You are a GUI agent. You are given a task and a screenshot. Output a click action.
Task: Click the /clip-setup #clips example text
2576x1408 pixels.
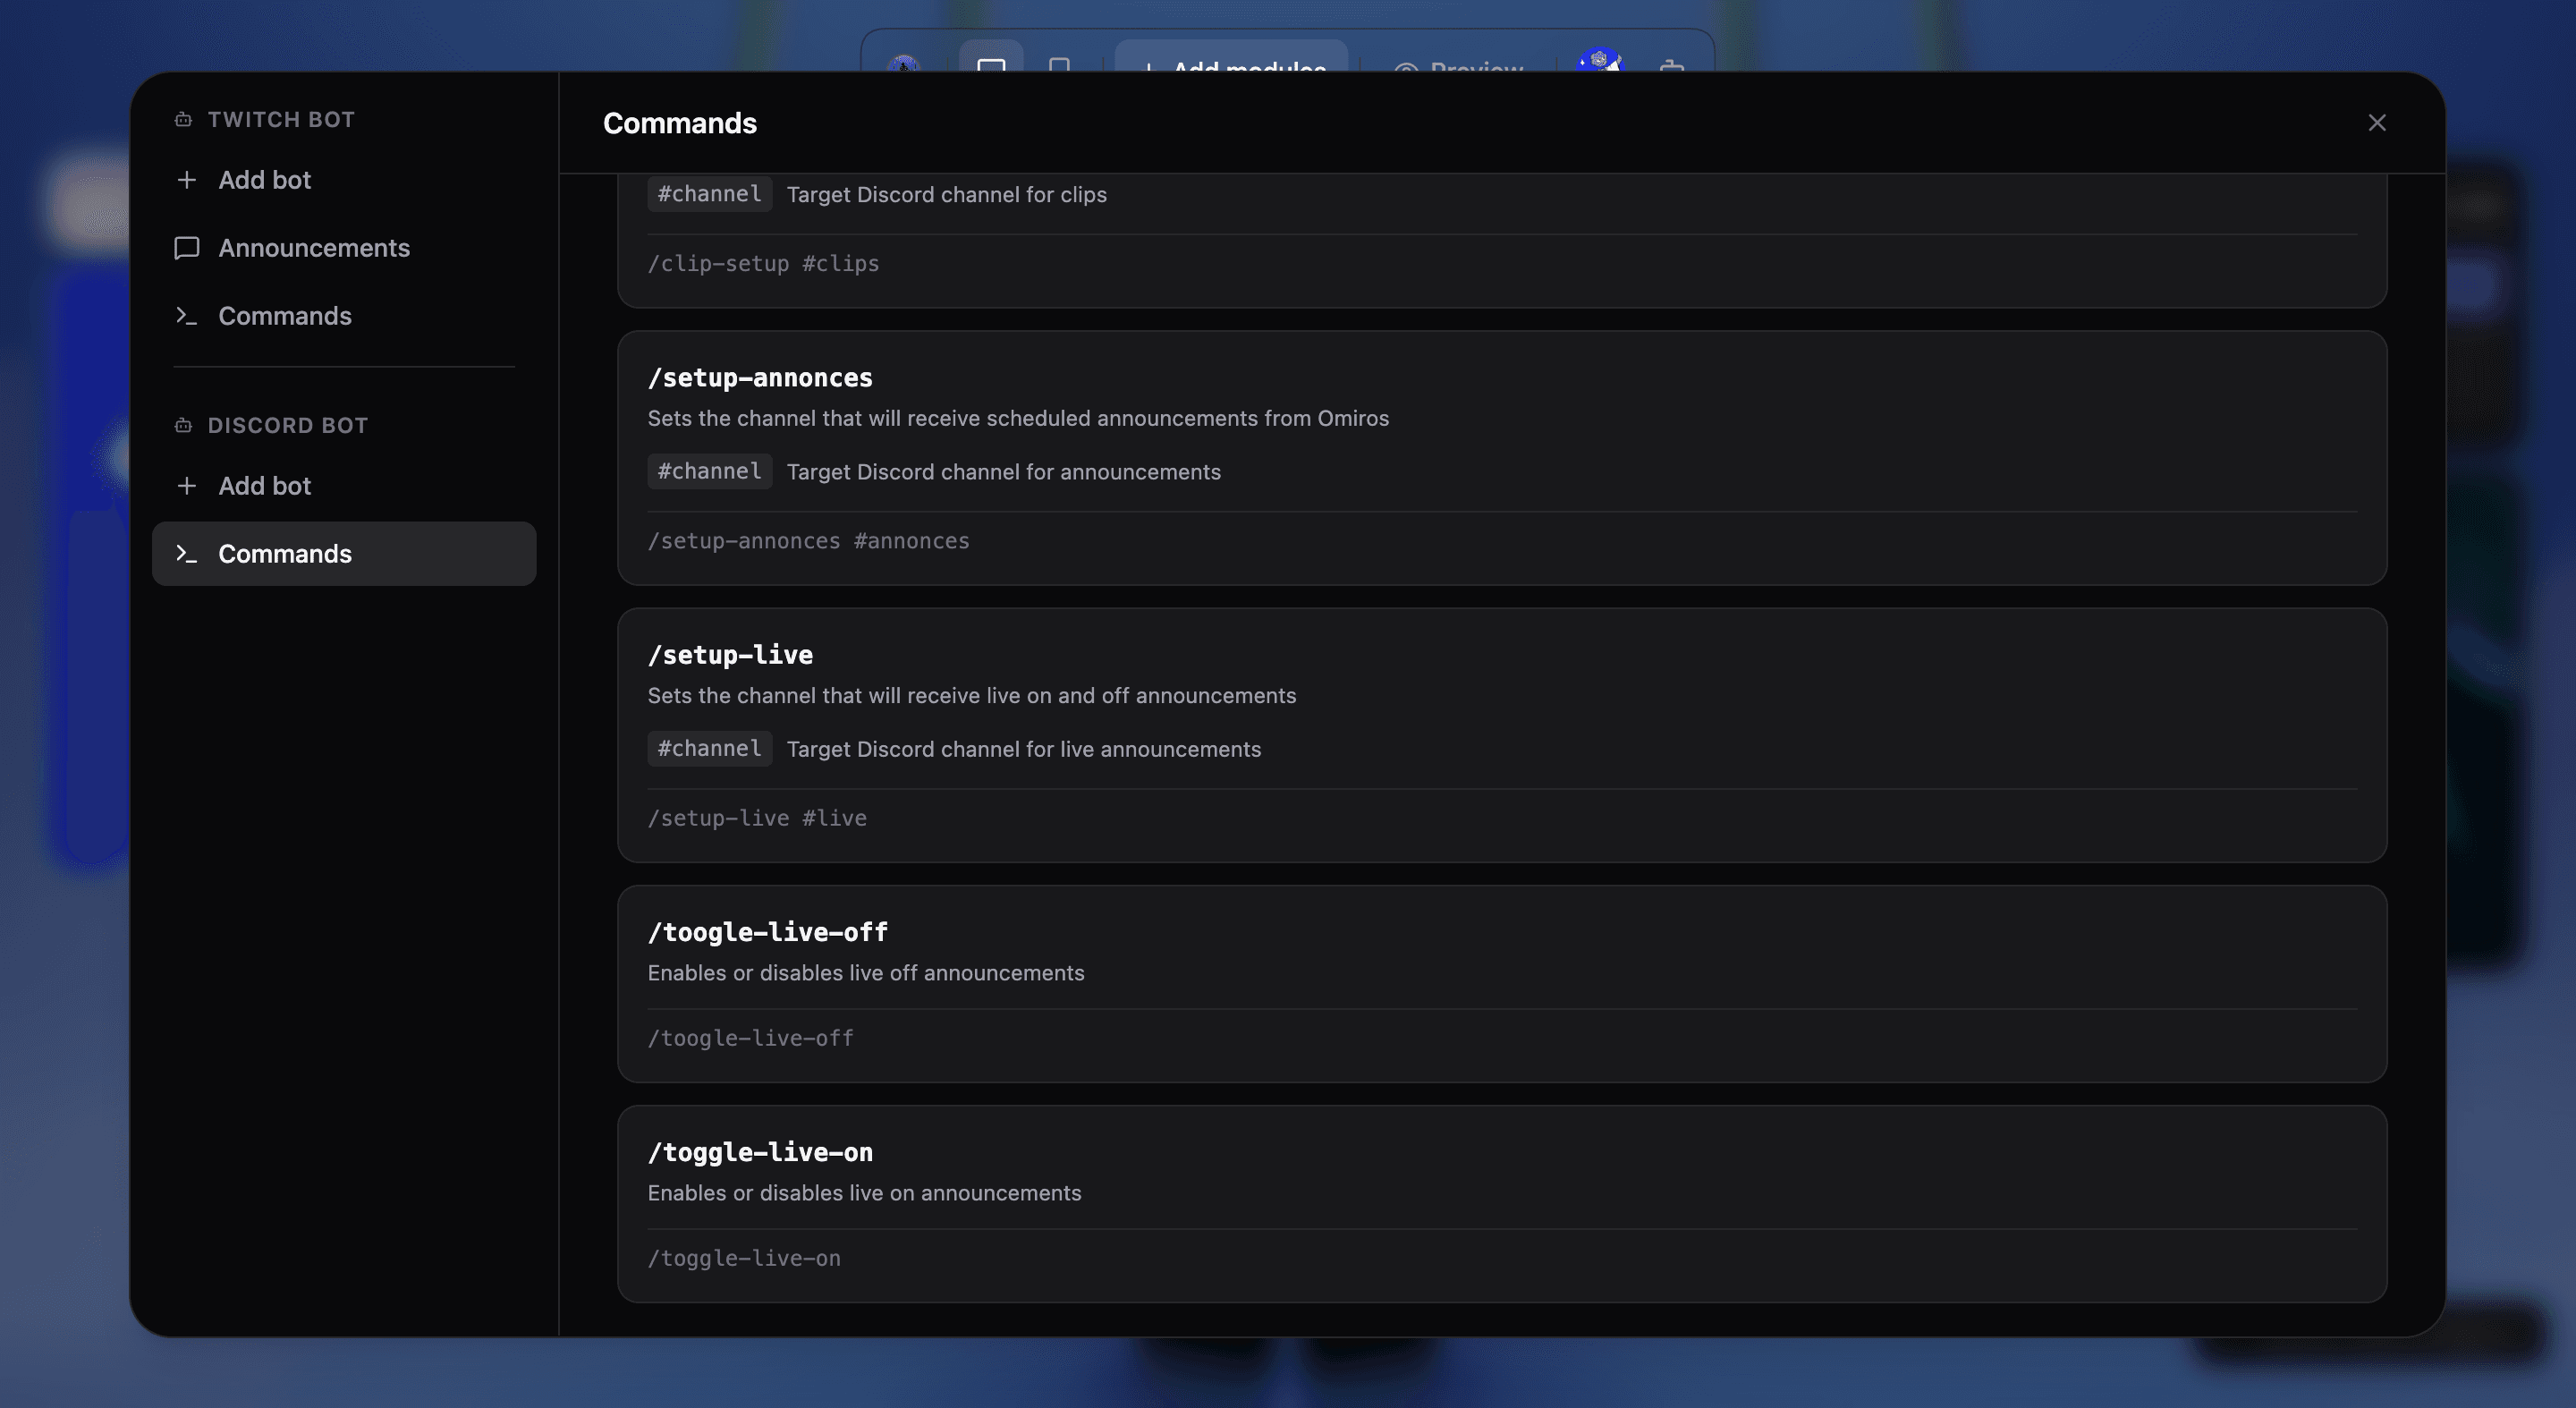point(763,264)
